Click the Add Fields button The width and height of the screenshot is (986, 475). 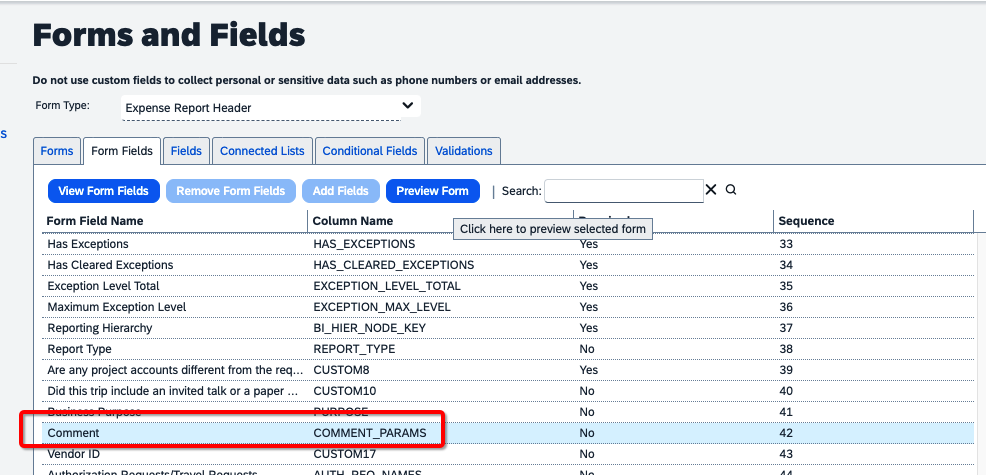point(341,191)
